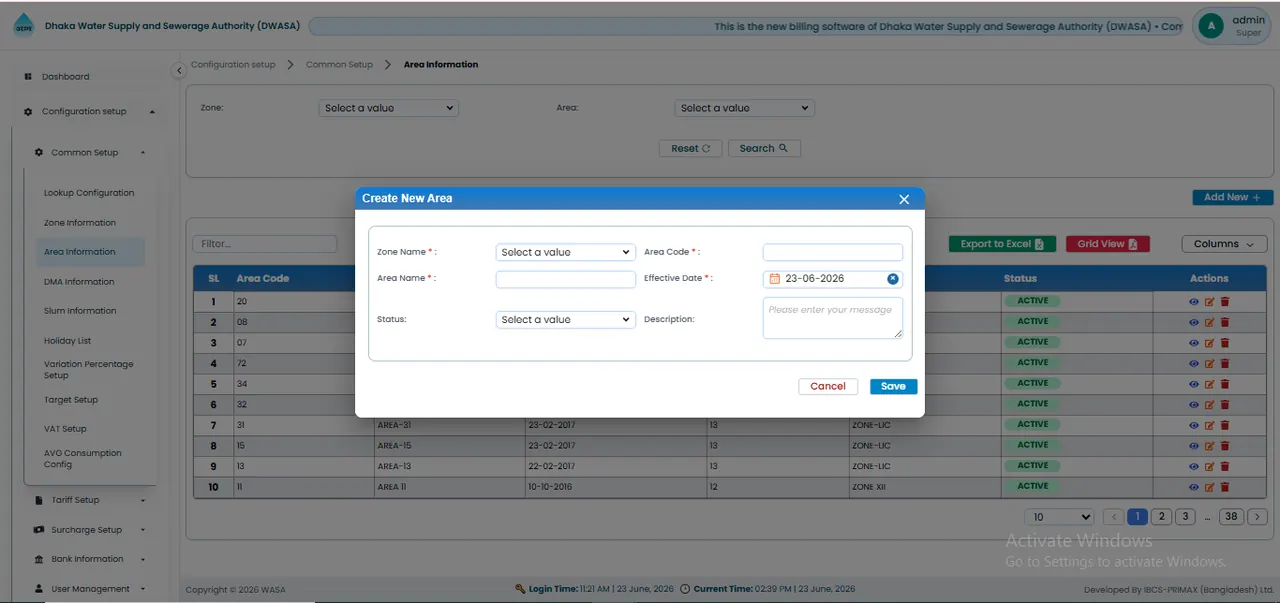Focus the Area Name input field
This screenshot has height=603, width=1280.
coord(566,279)
